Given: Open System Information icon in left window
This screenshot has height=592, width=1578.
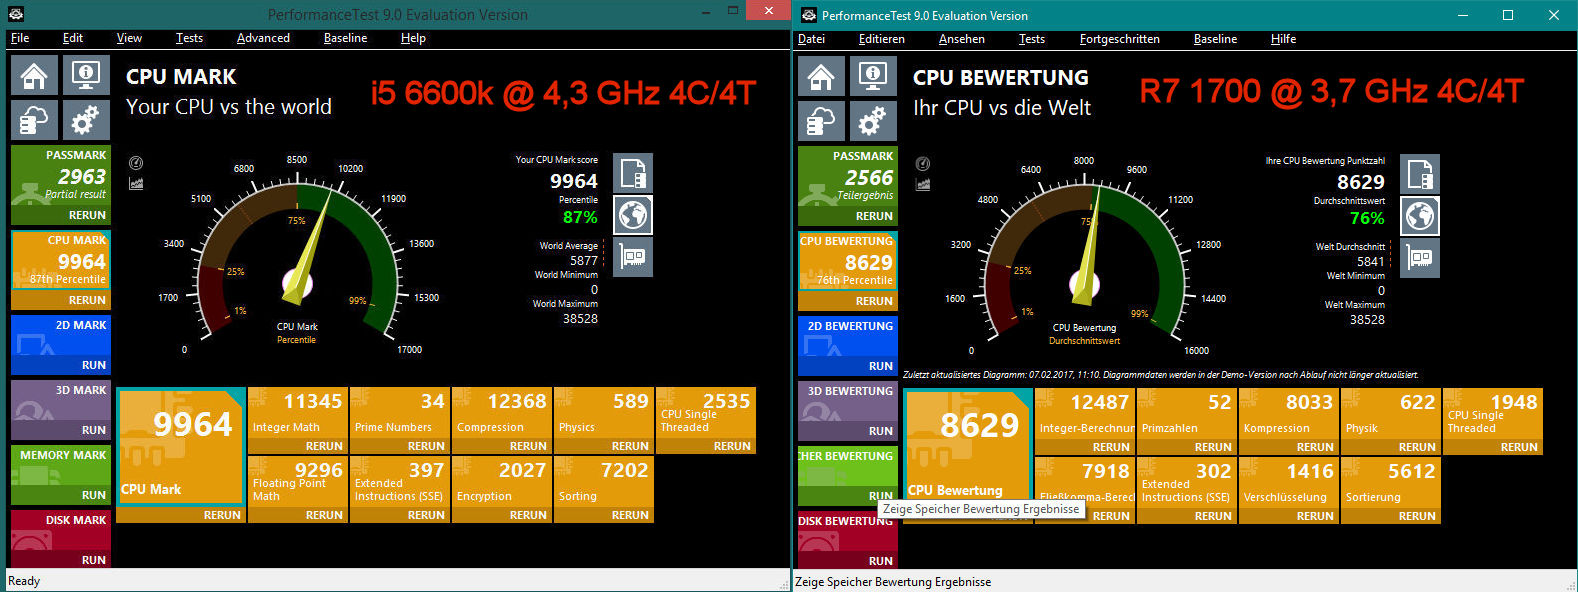Looking at the screenshot, I should pyautogui.click(x=86, y=75).
